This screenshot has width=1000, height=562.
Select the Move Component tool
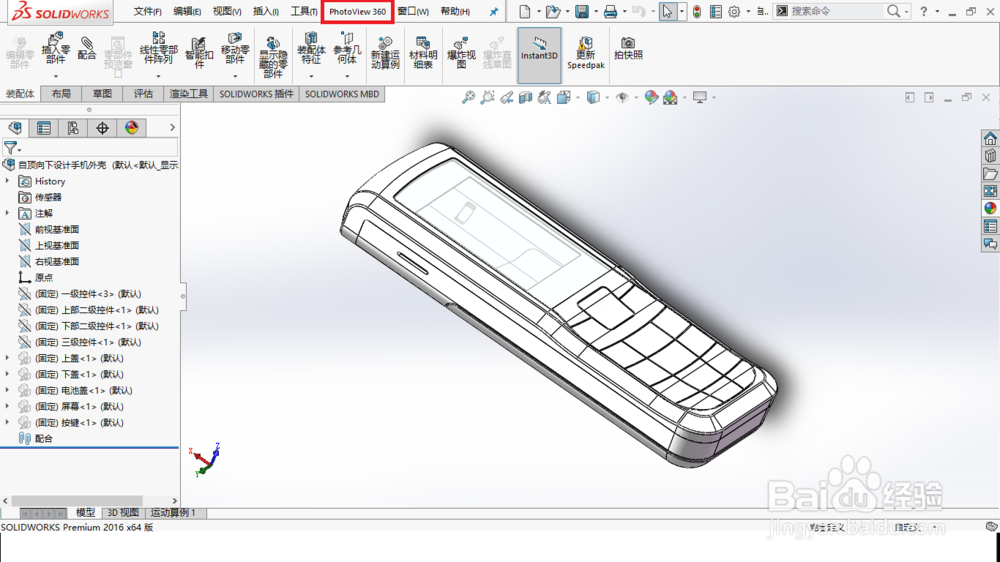pyautogui.click(x=235, y=49)
